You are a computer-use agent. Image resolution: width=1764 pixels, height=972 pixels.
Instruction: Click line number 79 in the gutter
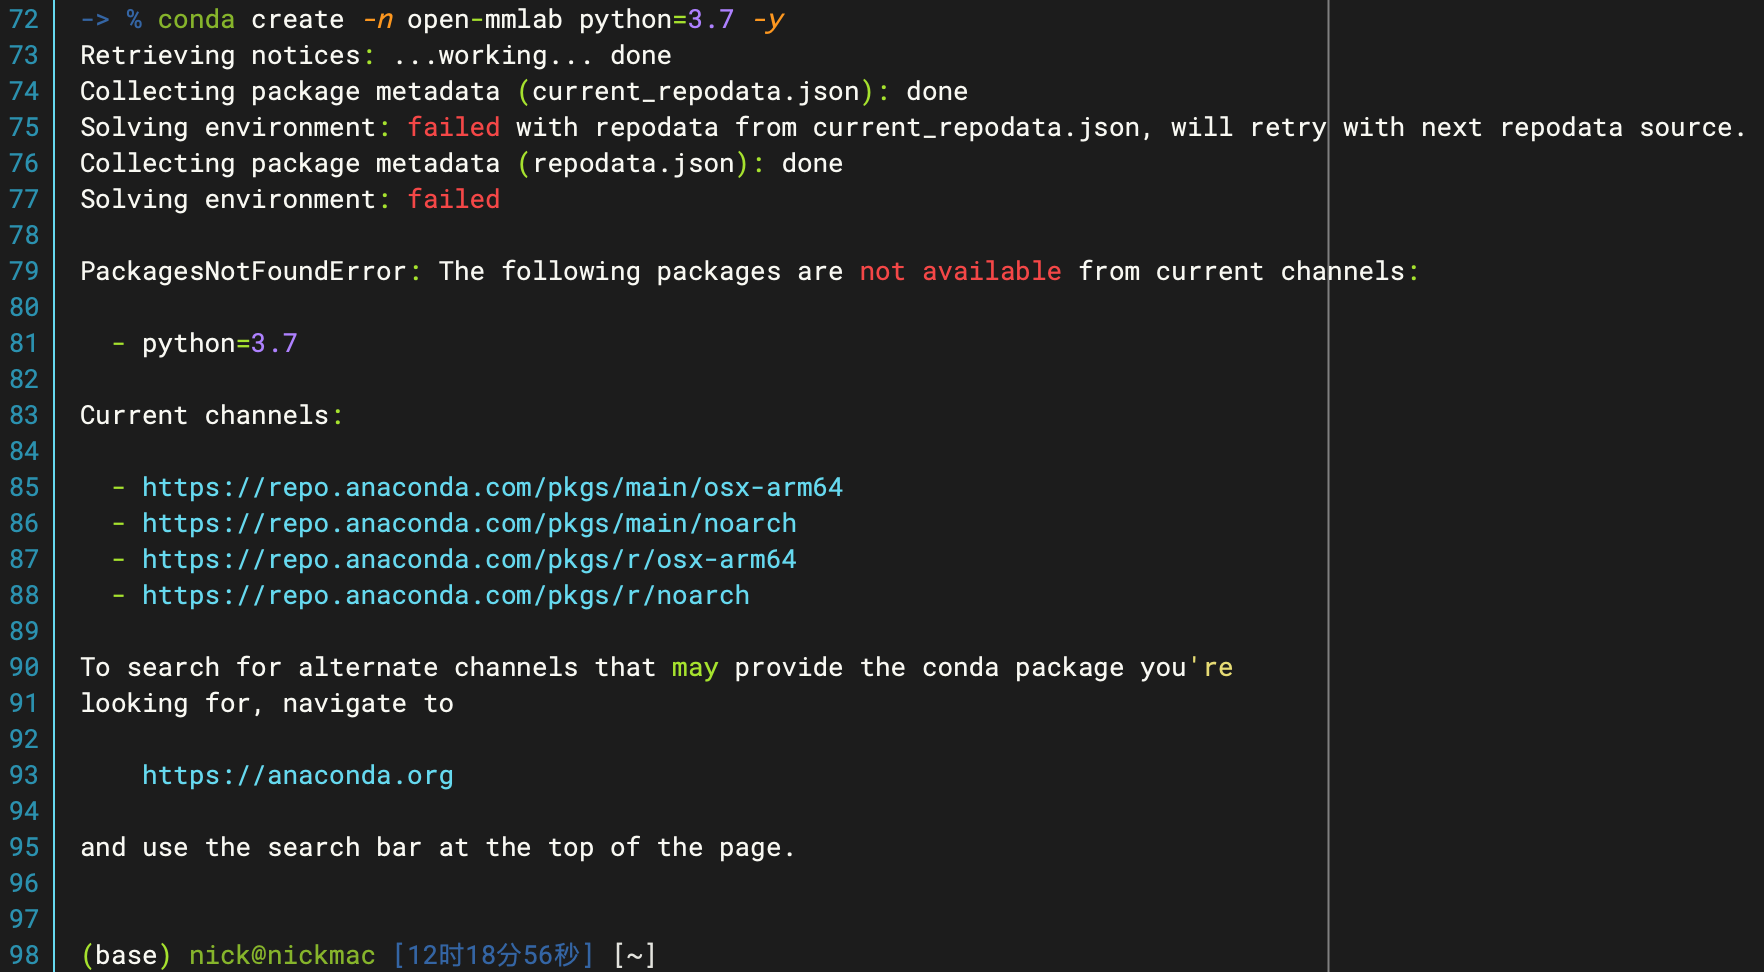[24, 271]
